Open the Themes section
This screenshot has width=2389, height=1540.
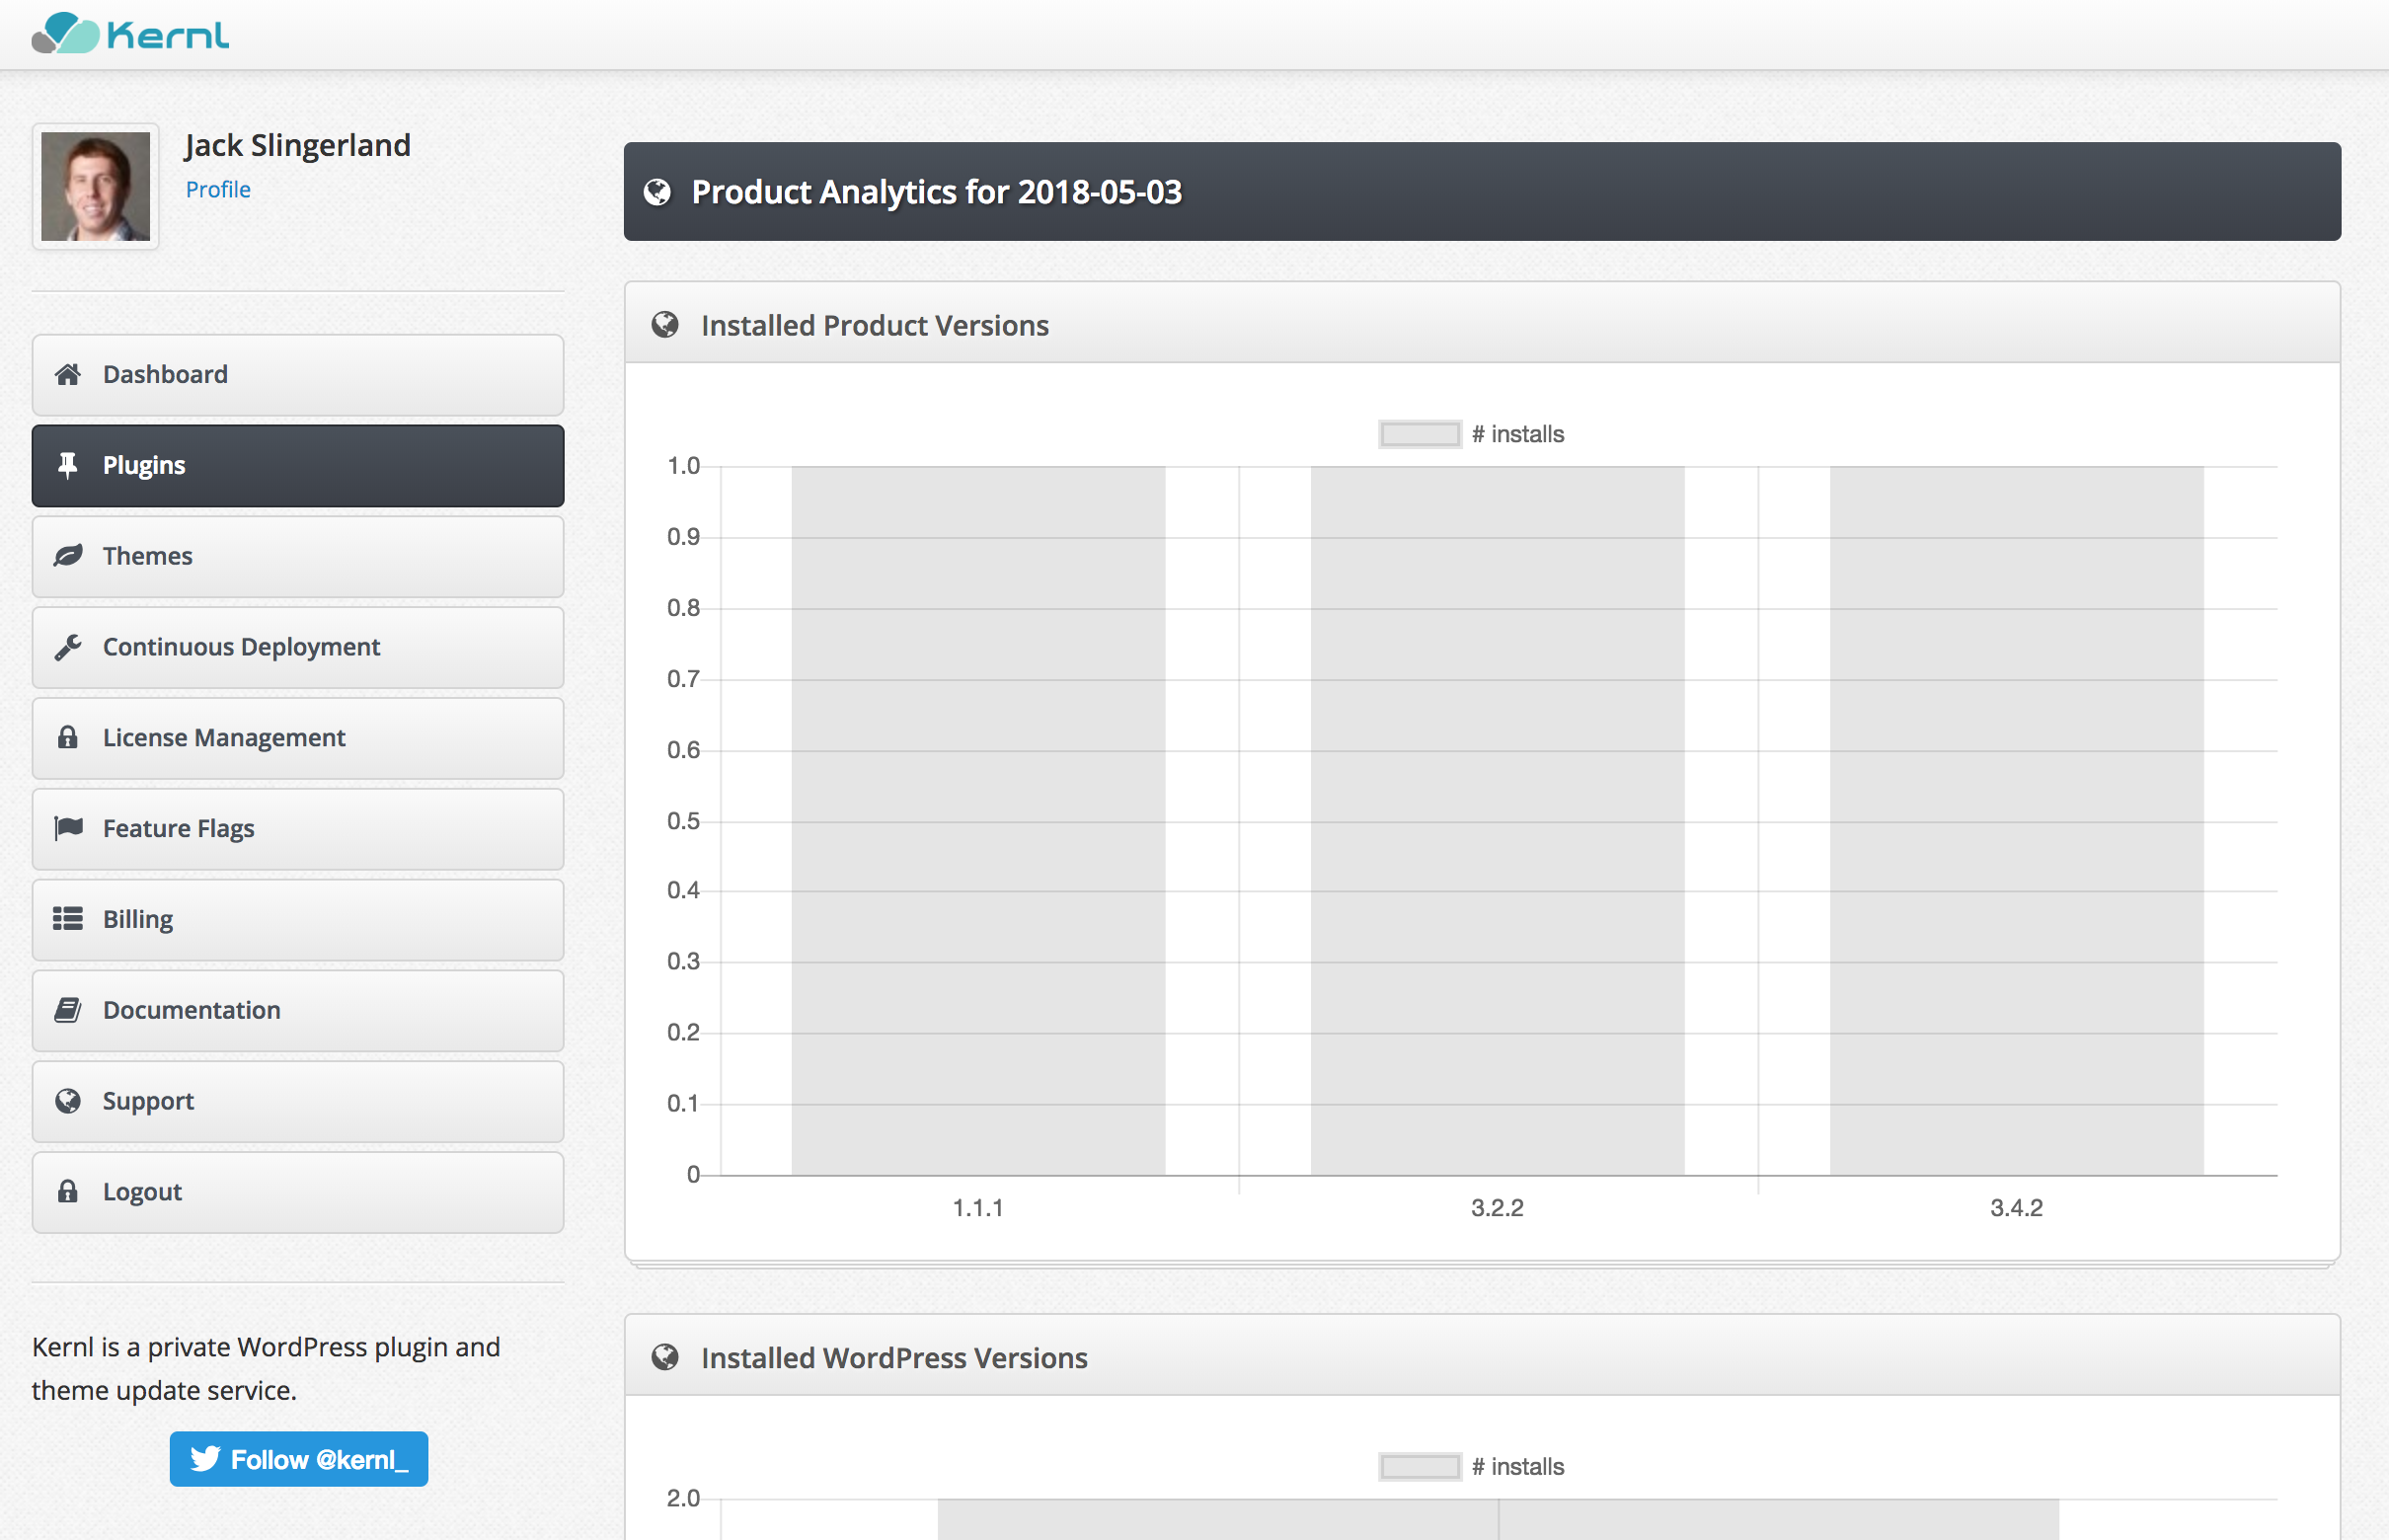click(x=297, y=556)
